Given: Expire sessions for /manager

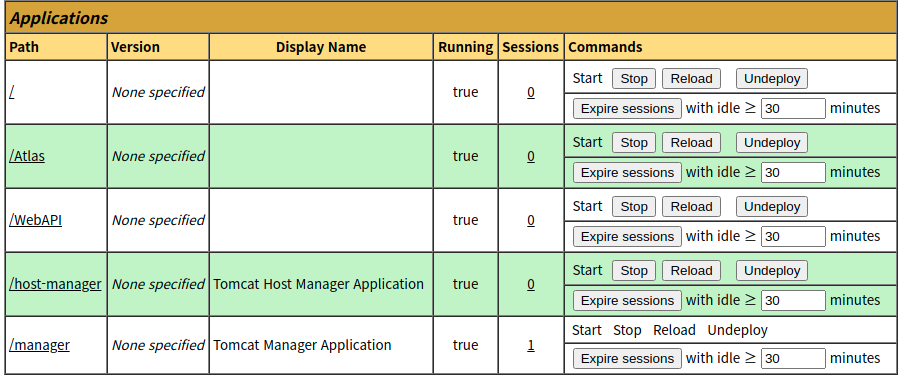Looking at the screenshot, I should coord(627,358).
